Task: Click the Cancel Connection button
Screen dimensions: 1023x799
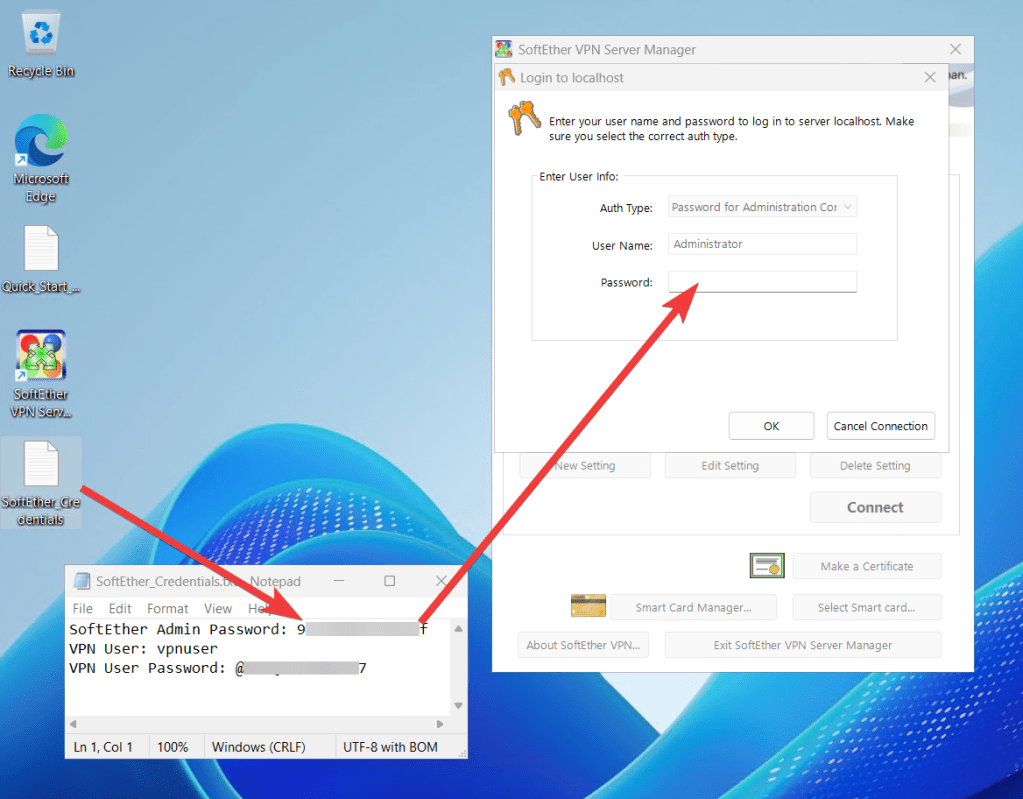Action: click(880, 426)
